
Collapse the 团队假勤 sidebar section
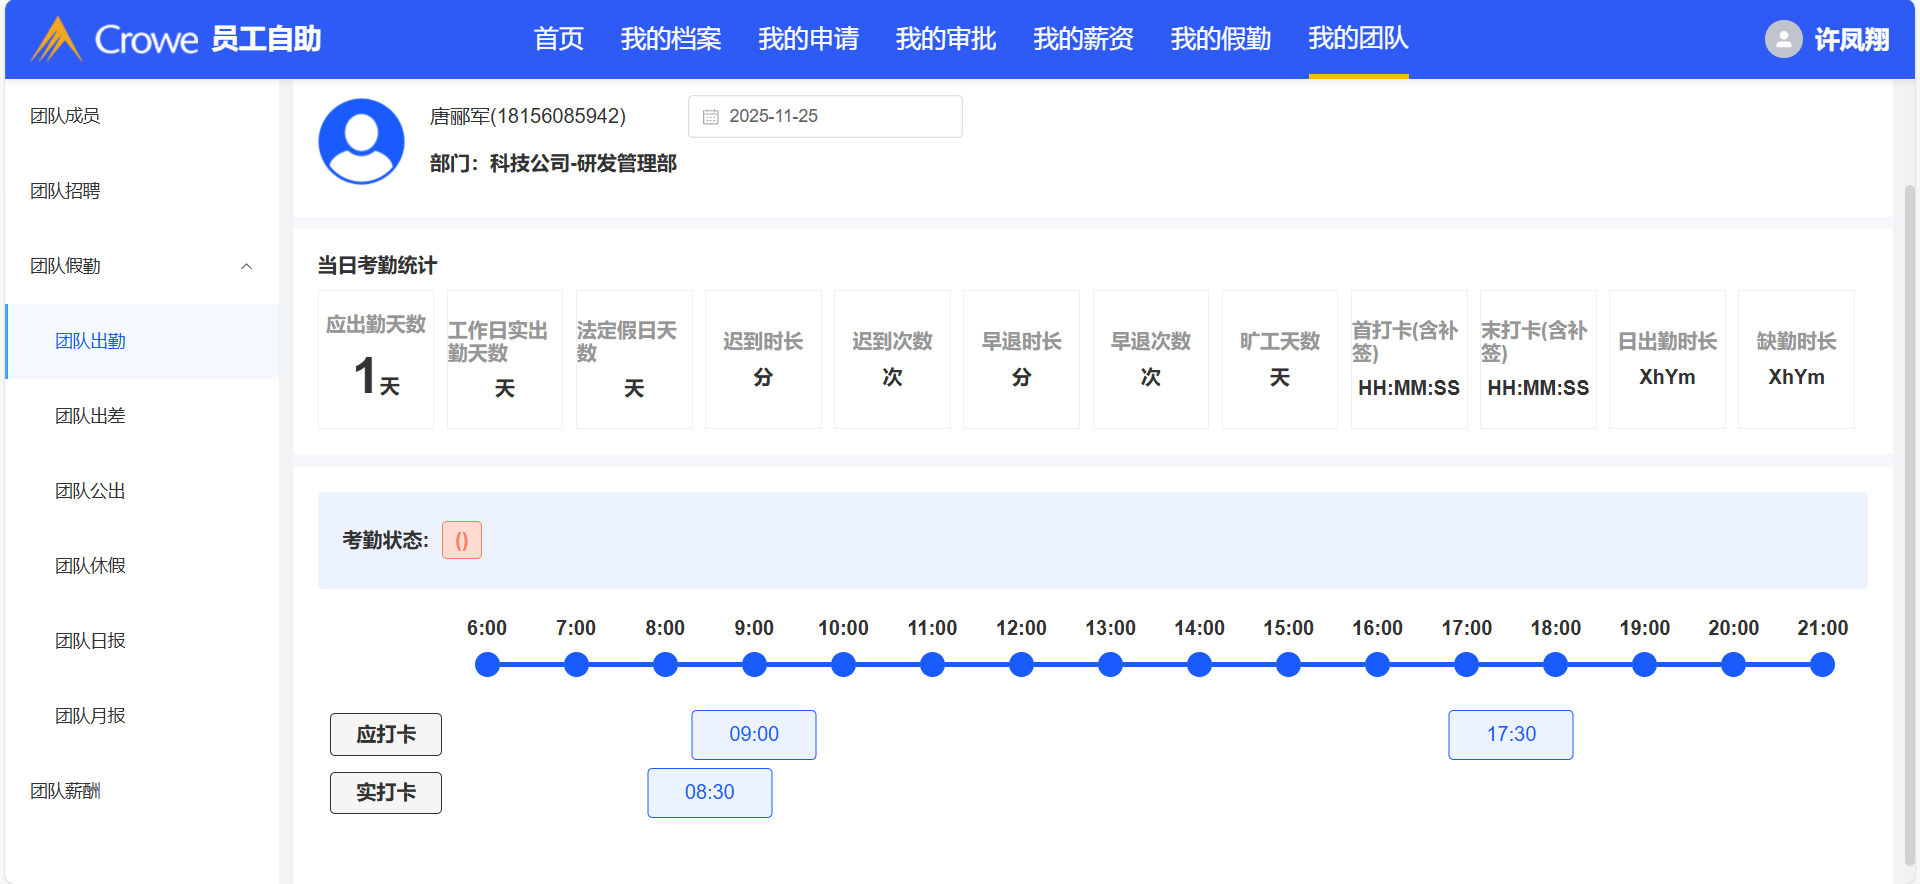[246, 266]
